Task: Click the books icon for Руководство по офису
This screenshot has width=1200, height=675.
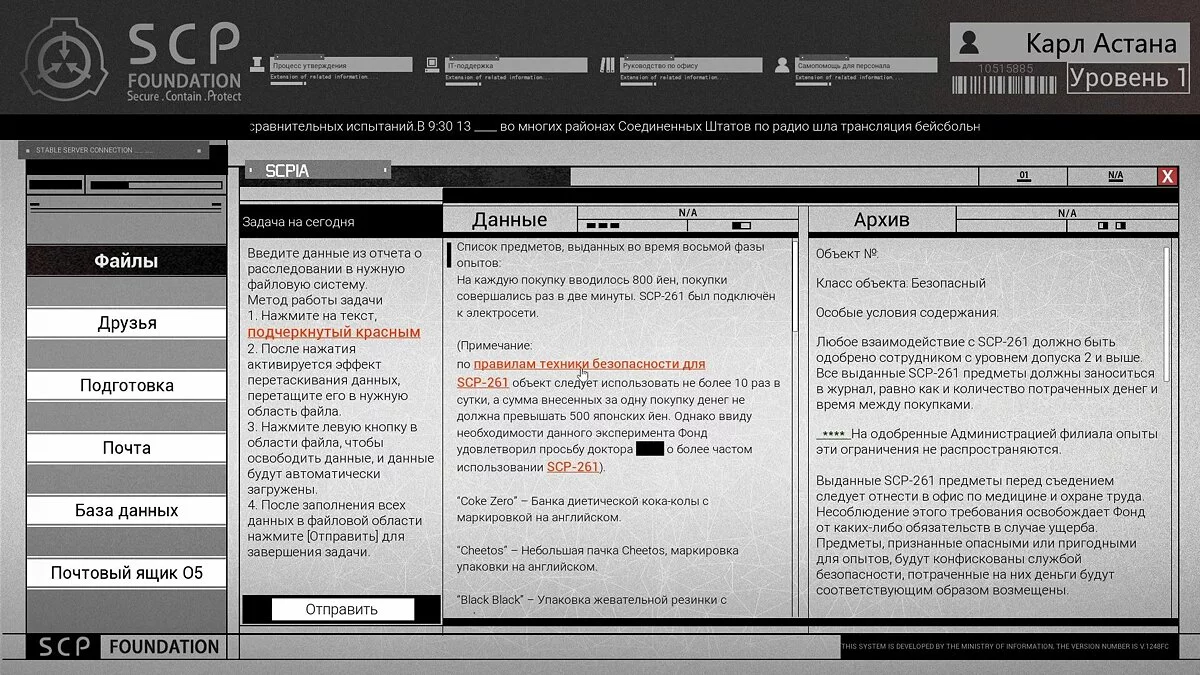Action: tap(608, 66)
